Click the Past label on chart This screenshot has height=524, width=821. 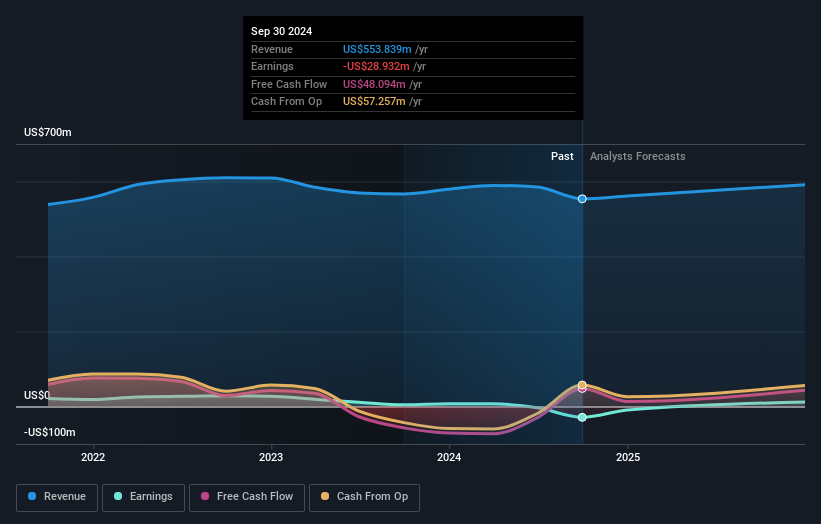coord(562,156)
